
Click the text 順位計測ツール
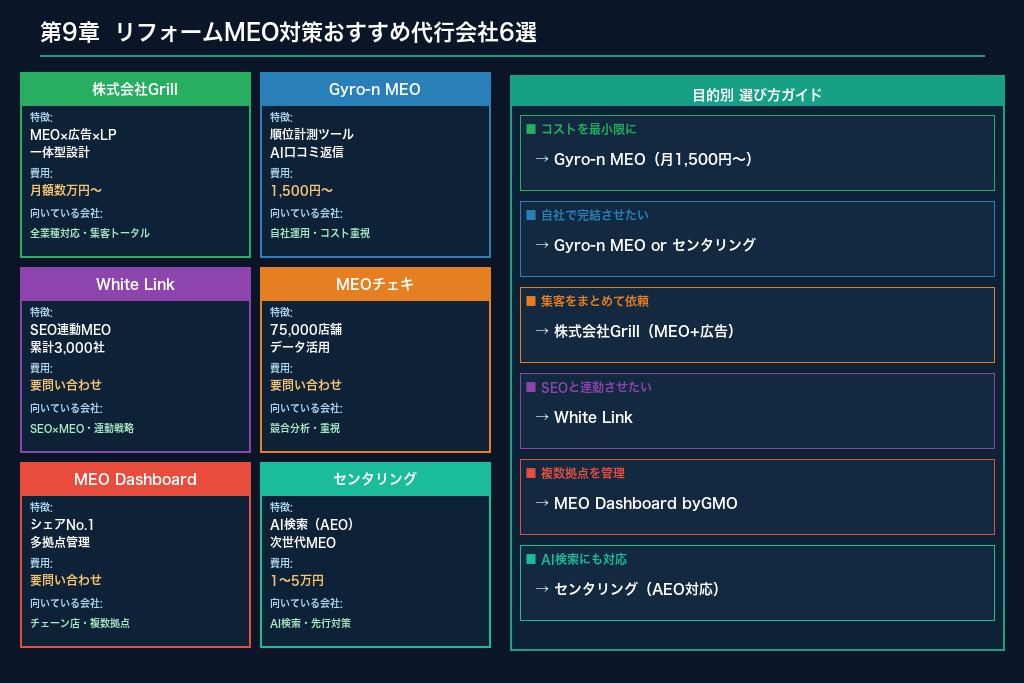(x=312, y=135)
